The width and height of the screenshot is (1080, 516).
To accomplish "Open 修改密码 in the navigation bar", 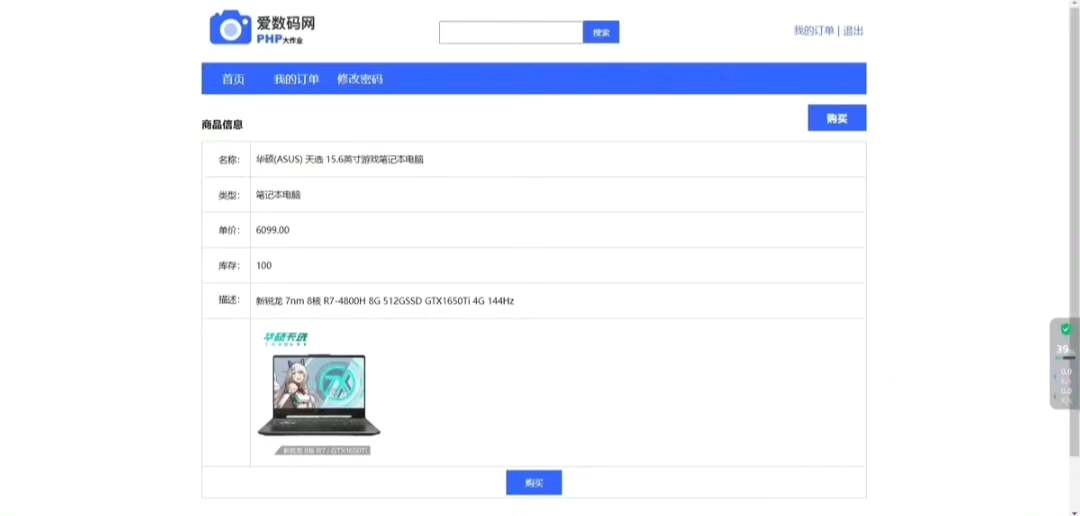I will tap(360, 79).
